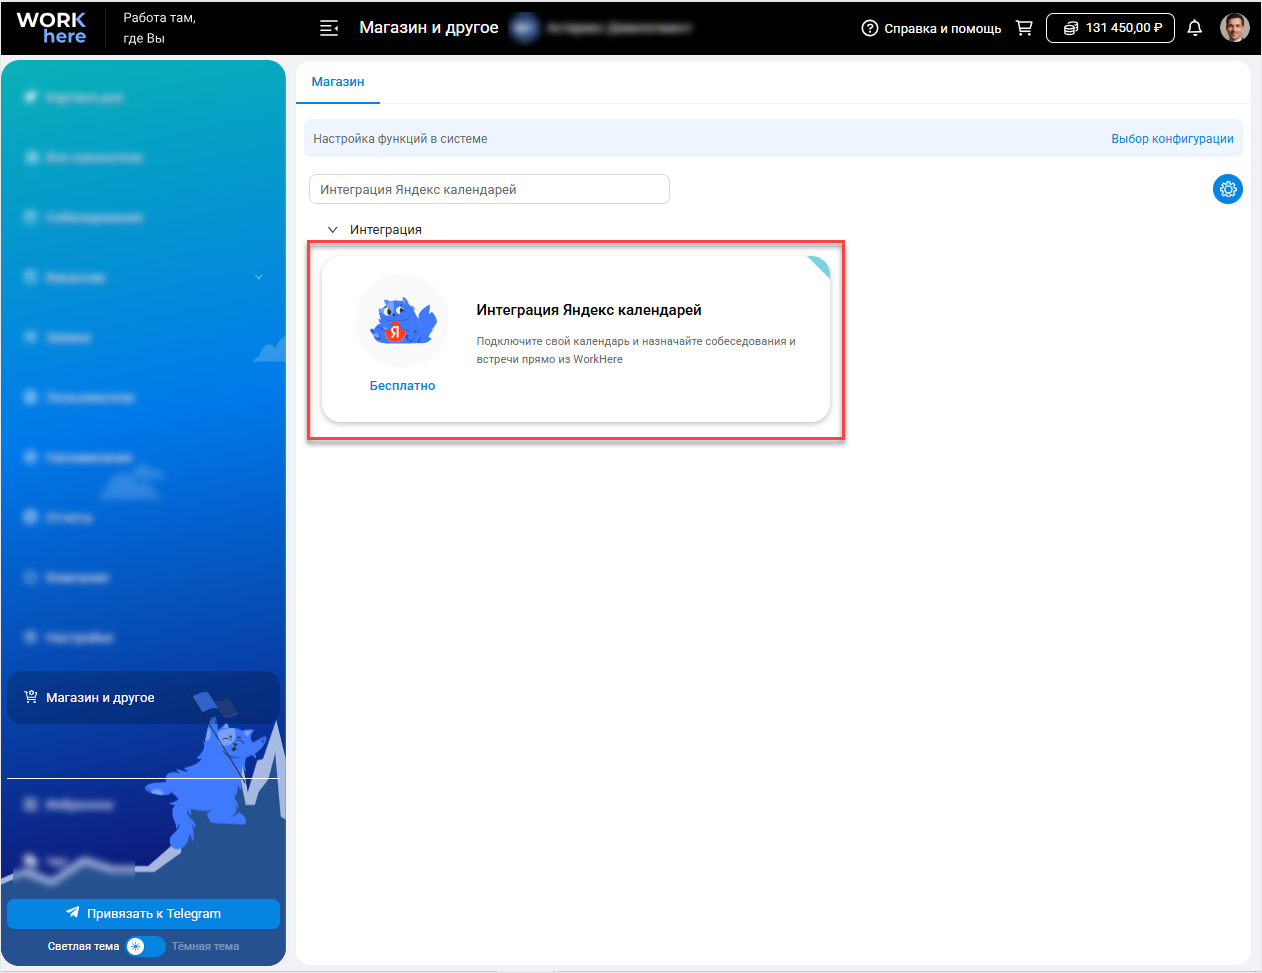
Task: Open notifications bell
Action: [x=1194, y=28]
